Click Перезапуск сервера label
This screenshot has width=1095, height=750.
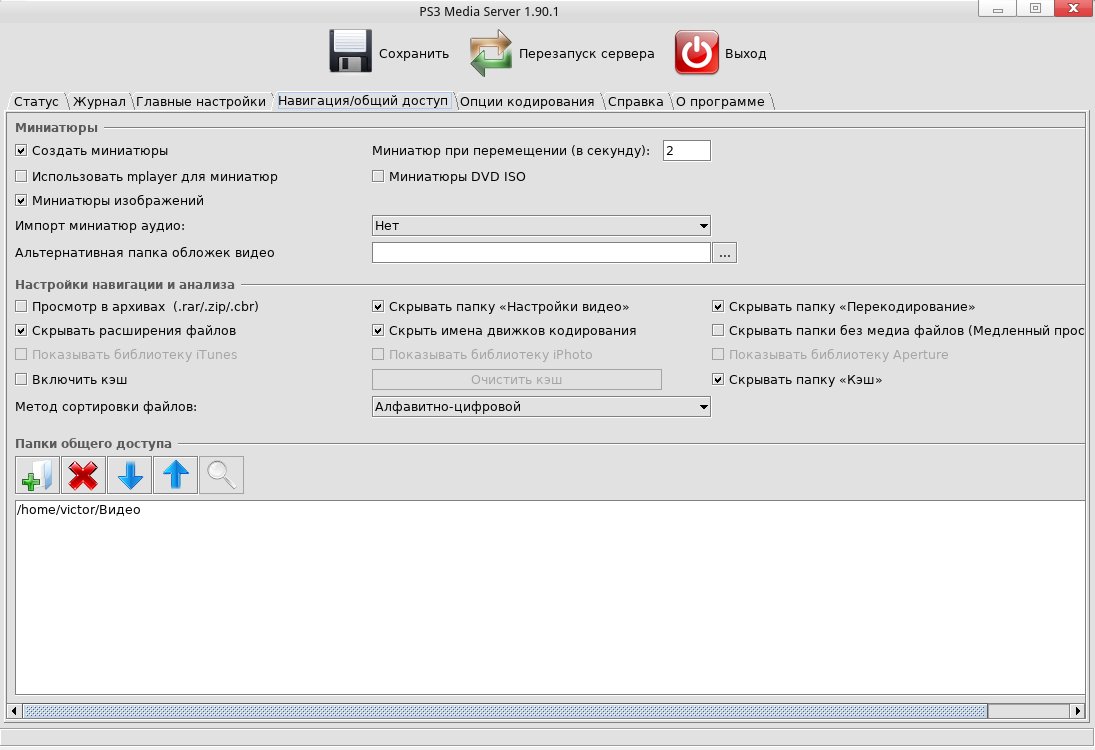click(x=587, y=53)
